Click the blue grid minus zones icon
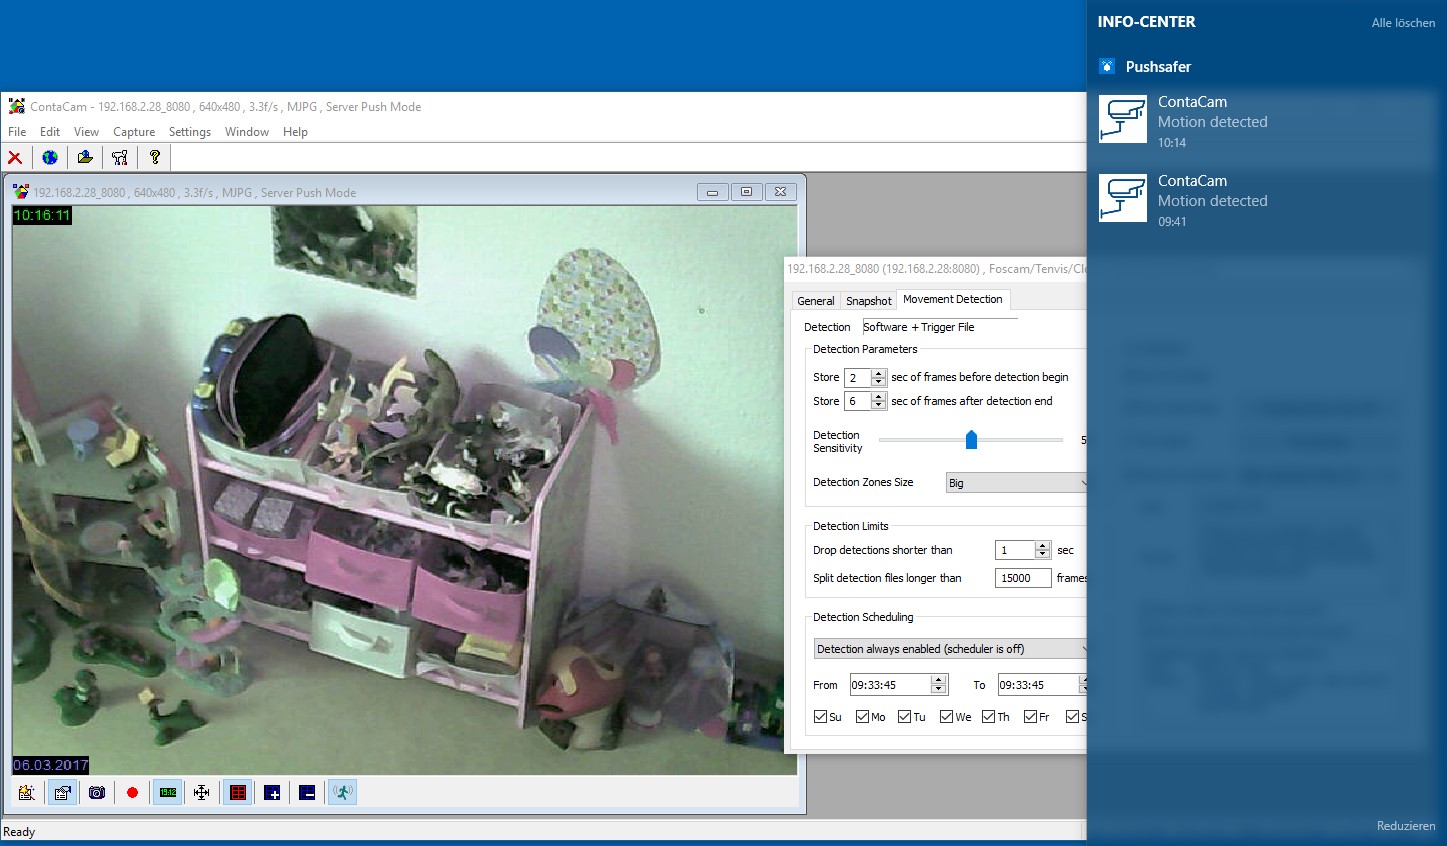1447x846 pixels. pyautogui.click(x=307, y=793)
